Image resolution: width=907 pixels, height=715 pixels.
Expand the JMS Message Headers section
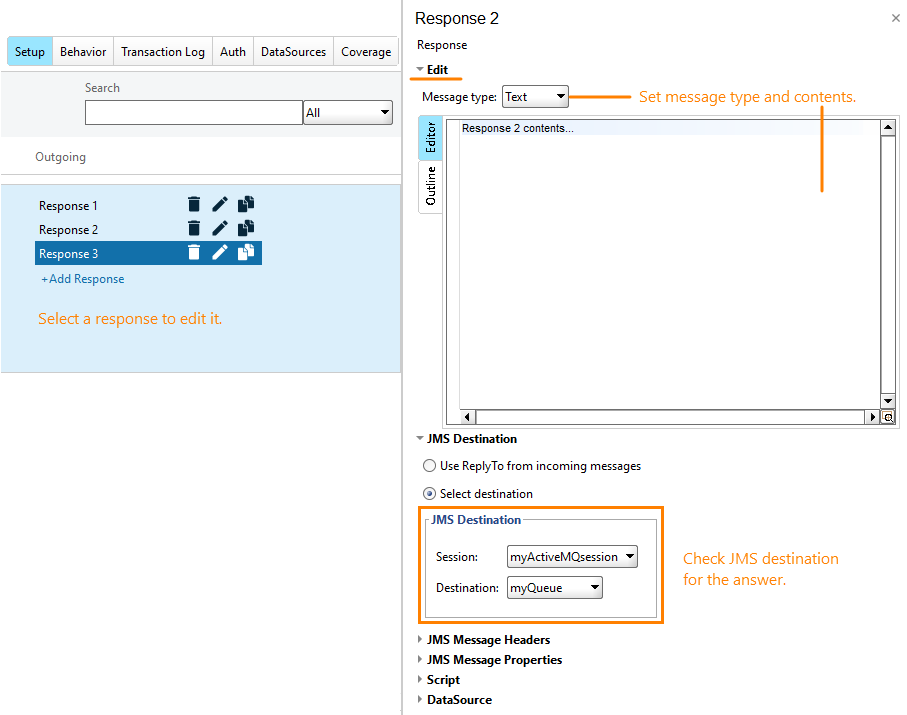click(x=488, y=639)
